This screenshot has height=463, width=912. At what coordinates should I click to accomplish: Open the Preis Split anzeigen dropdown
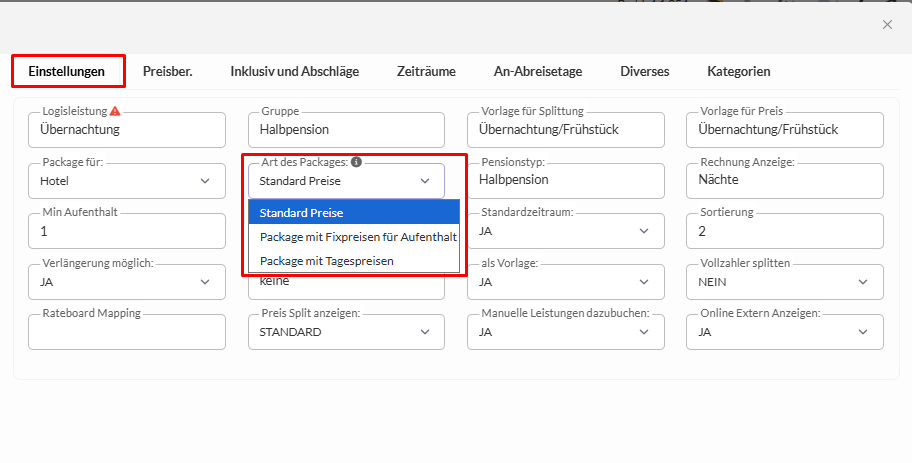(346, 332)
